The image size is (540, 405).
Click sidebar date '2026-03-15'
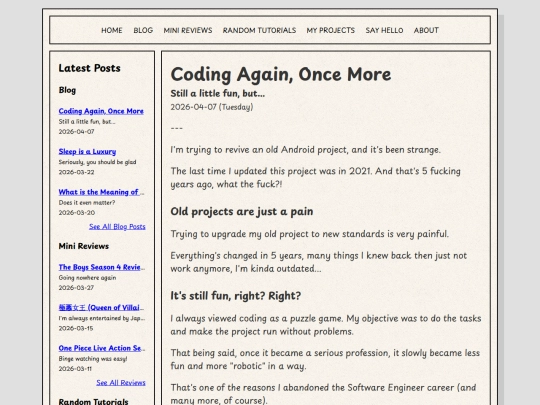point(76,328)
